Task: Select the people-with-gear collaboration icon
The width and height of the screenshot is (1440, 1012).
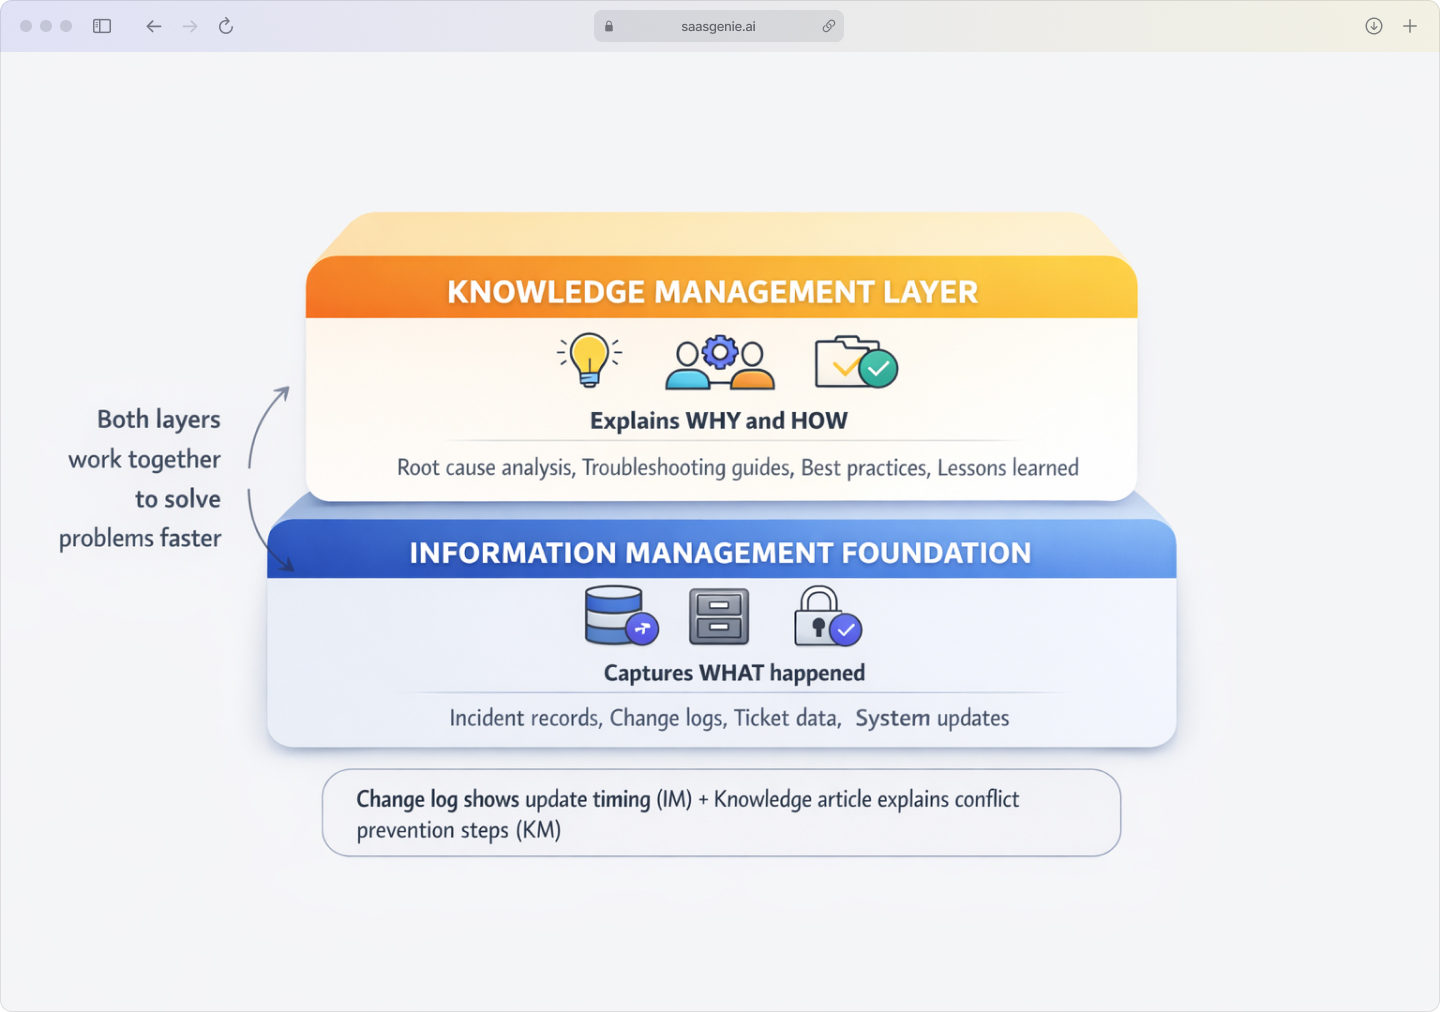Action: 719,362
